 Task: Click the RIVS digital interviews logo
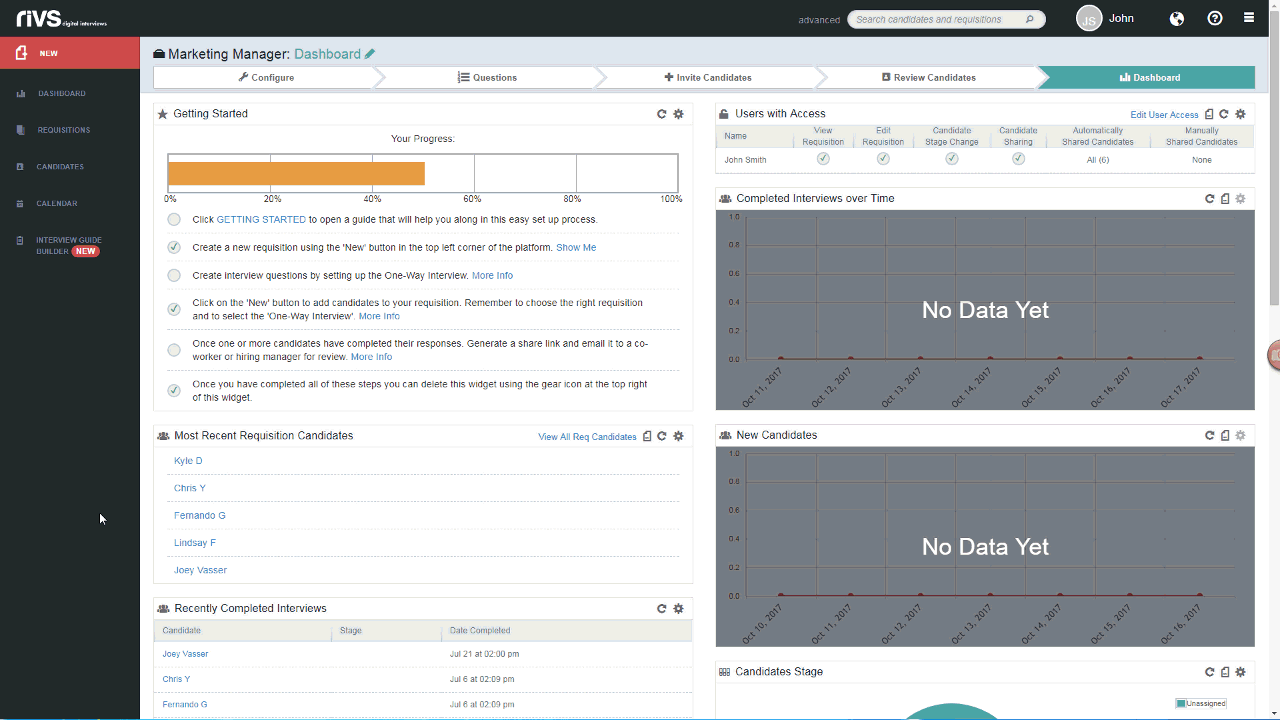pos(61,18)
